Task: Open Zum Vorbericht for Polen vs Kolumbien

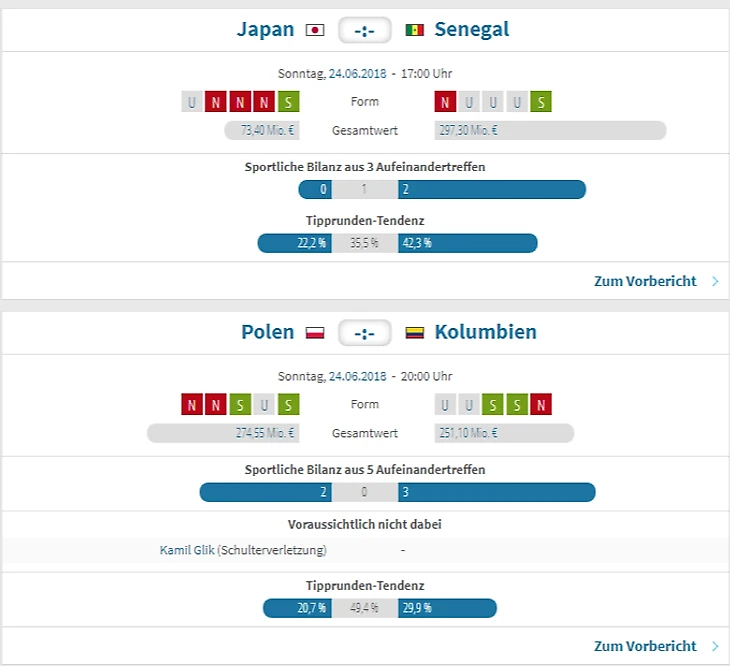Action: (x=645, y=647)
